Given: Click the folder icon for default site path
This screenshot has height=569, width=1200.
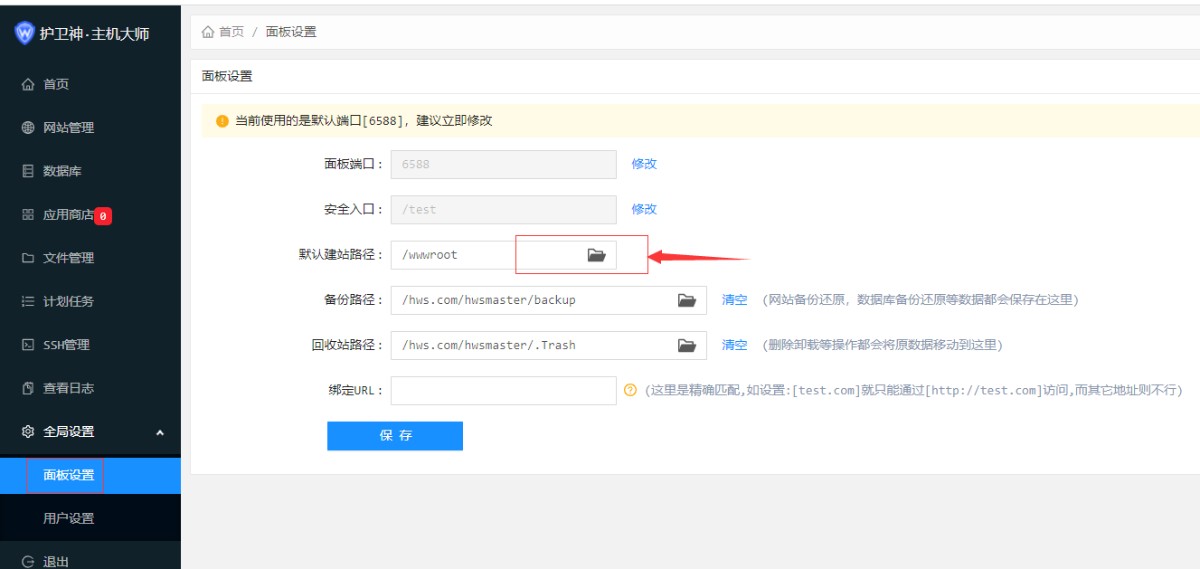Looking at the screenshot, I should coord(596,255).
